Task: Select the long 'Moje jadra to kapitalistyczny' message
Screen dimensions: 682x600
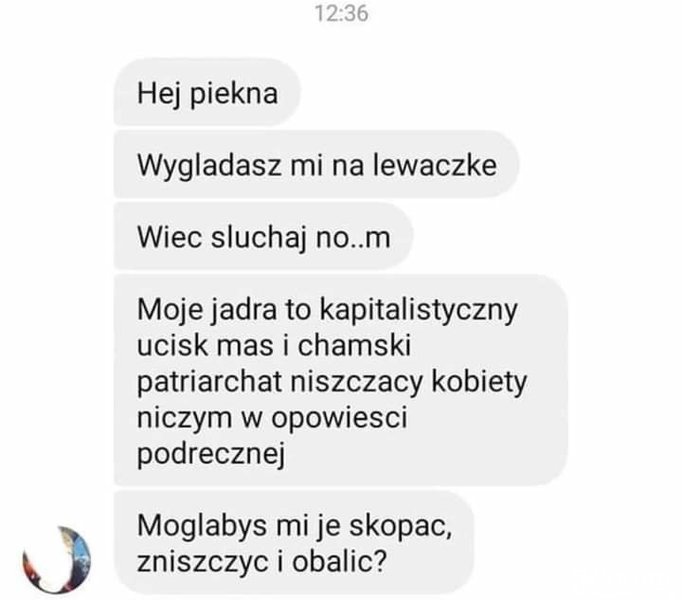Action: click(x=341, y=381)
